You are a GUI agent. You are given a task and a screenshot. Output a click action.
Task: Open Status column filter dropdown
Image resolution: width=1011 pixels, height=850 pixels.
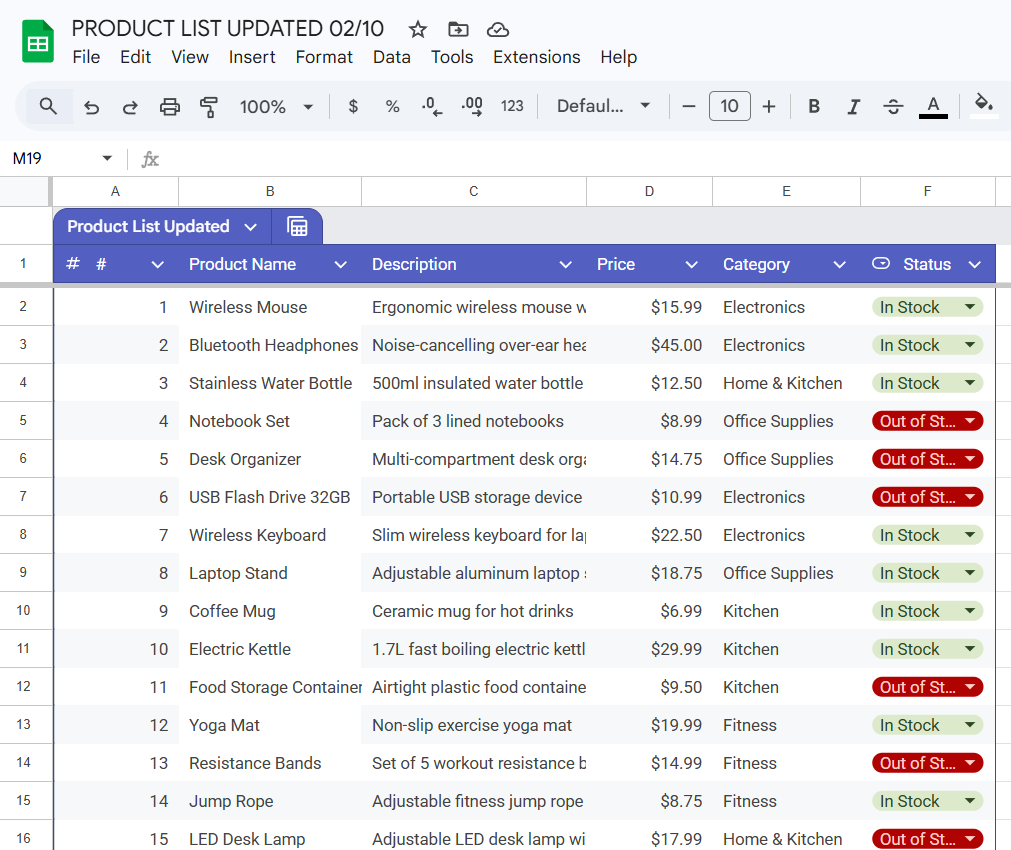pos(974,264)
